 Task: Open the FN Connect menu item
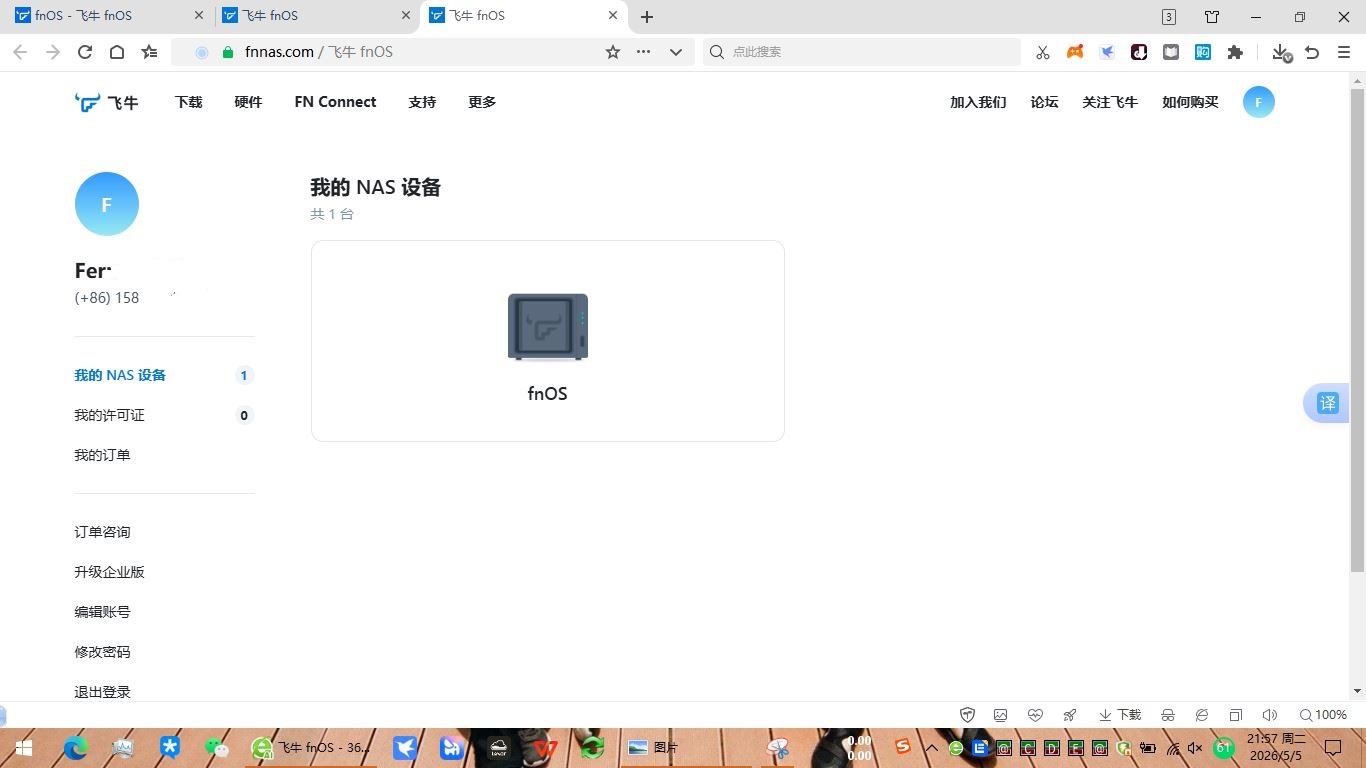coord(335,102)
